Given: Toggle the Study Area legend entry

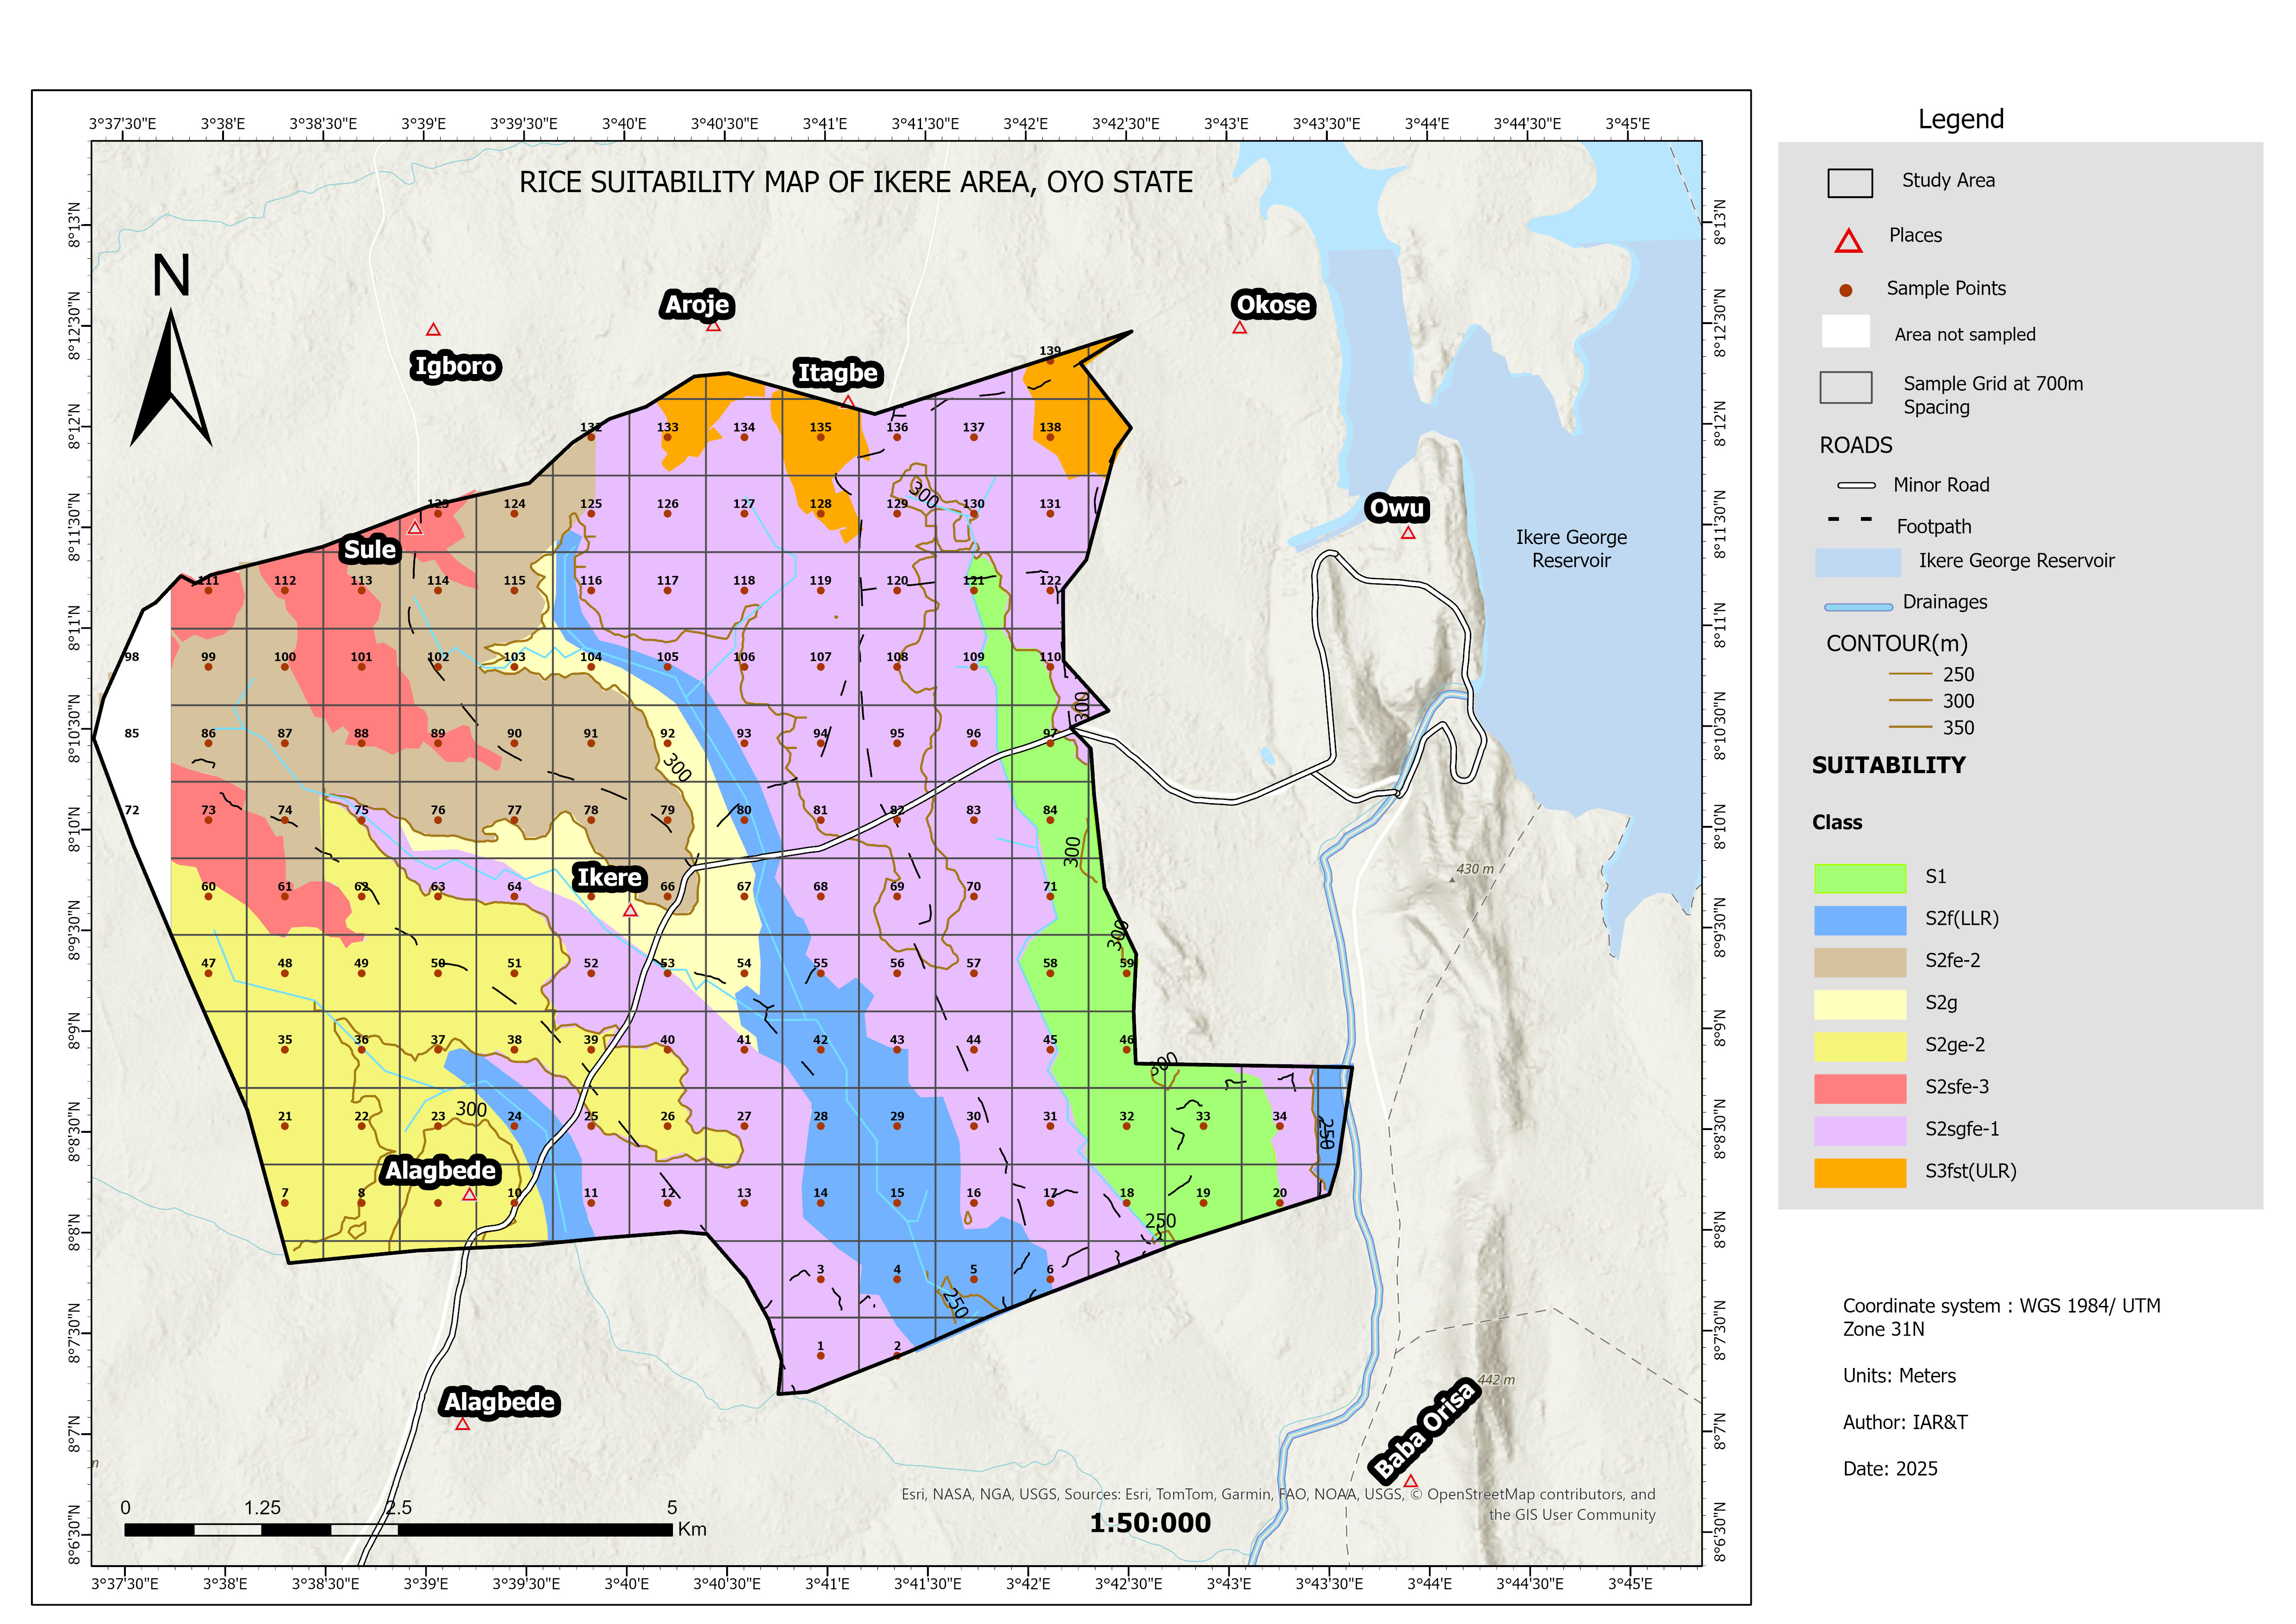Looking at the screenshot, I should [x=1850, y=182].
